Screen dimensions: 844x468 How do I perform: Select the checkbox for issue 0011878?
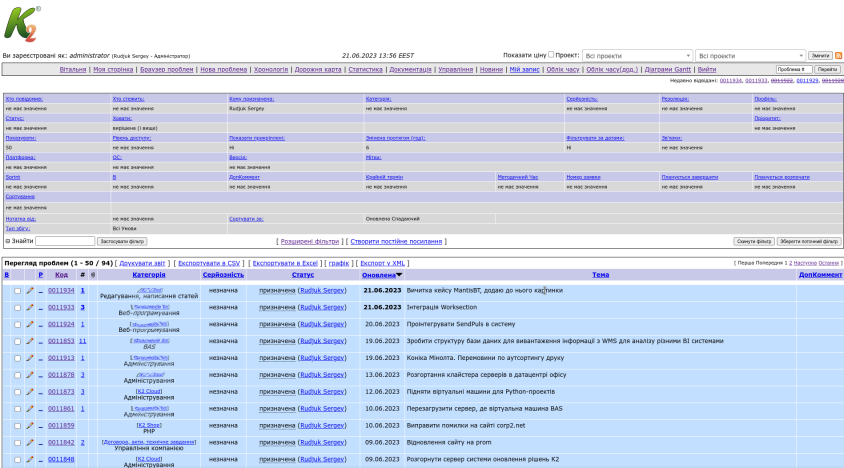coord(17,375)
